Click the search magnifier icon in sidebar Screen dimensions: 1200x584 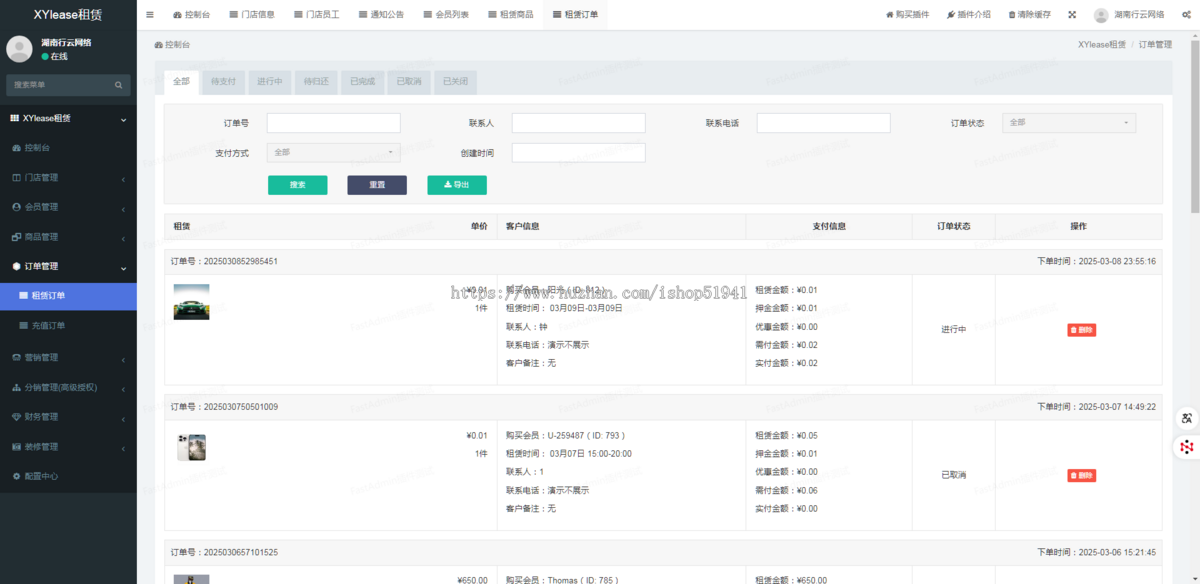pyautogui.click(x=119, y=85)
